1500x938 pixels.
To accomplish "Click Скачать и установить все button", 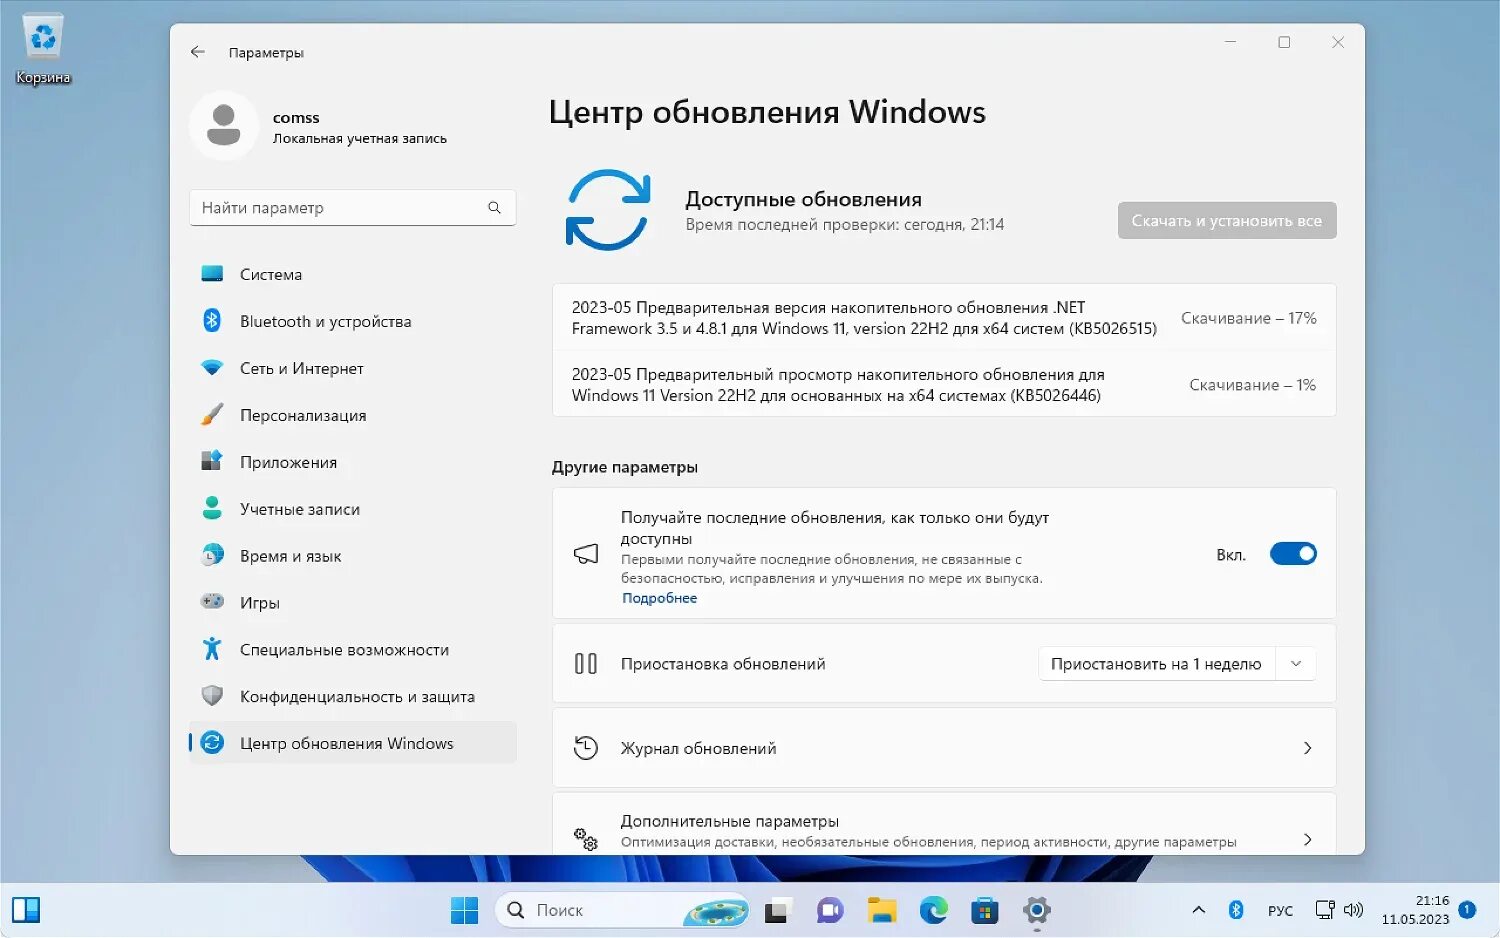I will point(1227,220).
